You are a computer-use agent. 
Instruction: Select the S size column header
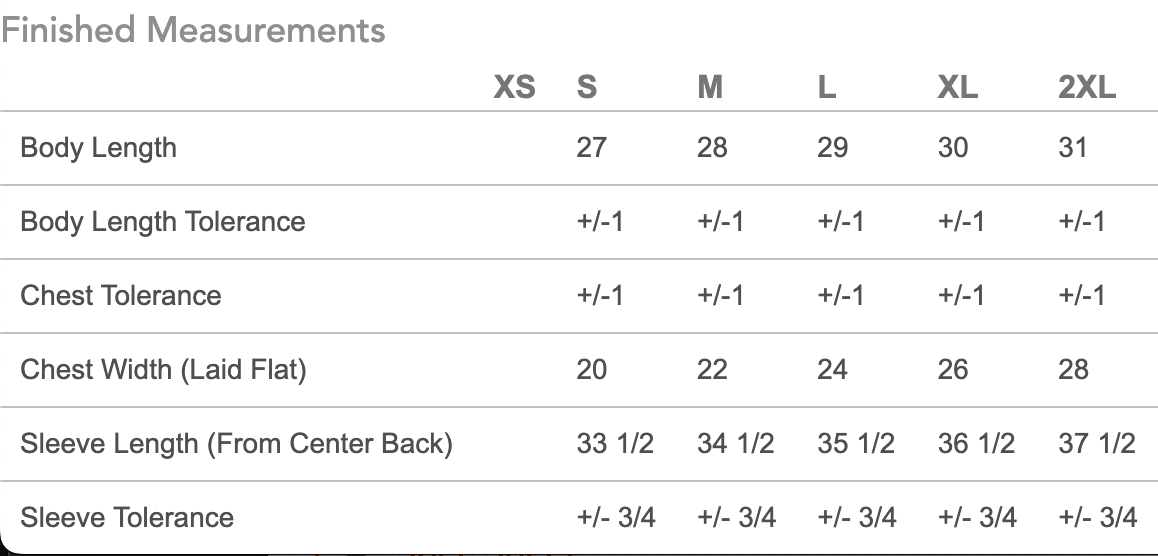[x=586, y=87]
